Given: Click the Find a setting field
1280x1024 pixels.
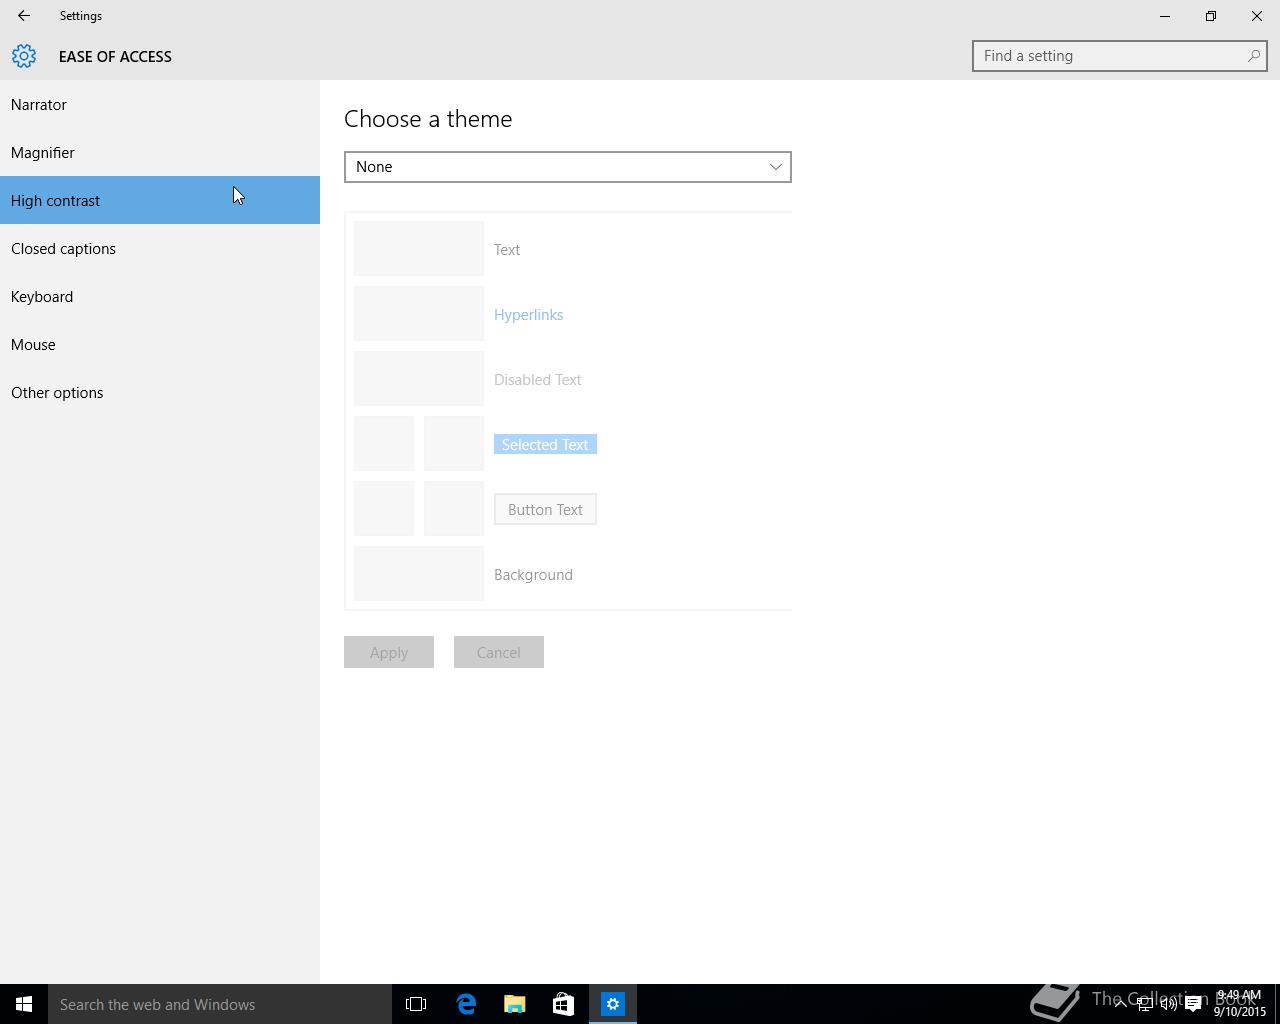Looking at the screenshot, I should coord(1120,56).
